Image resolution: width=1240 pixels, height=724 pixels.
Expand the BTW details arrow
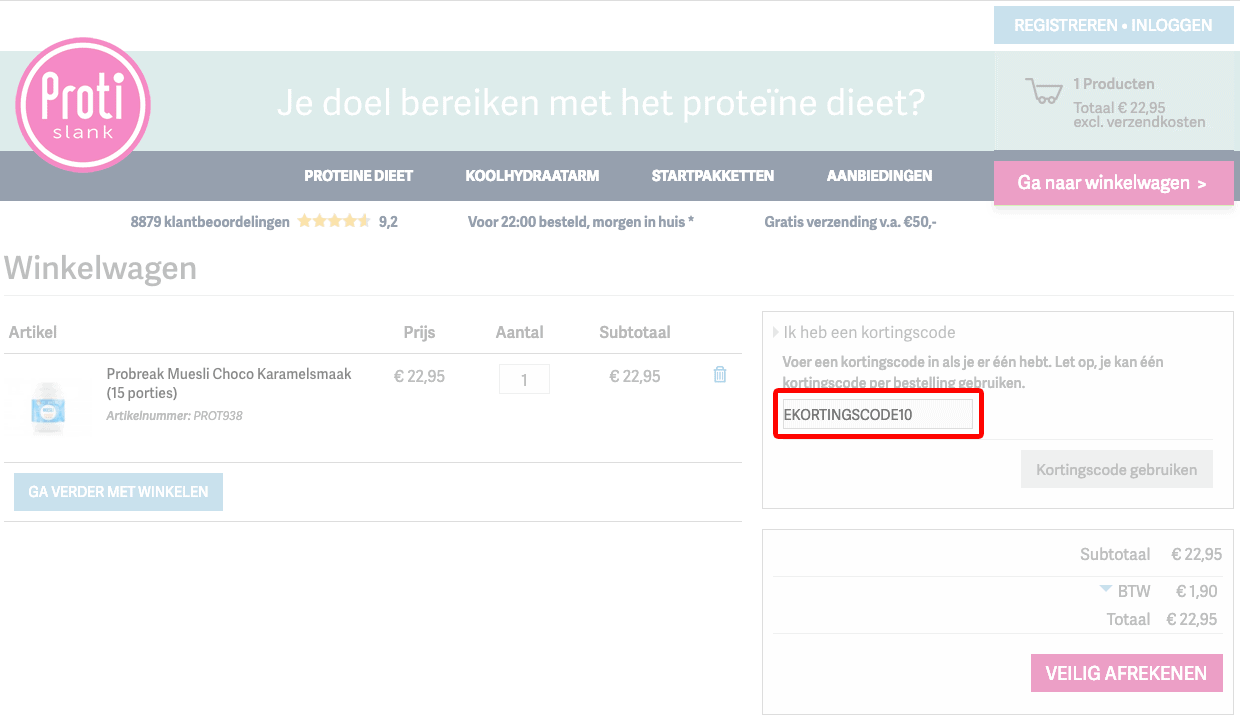pyautogui.click(x=1106, y=589)
